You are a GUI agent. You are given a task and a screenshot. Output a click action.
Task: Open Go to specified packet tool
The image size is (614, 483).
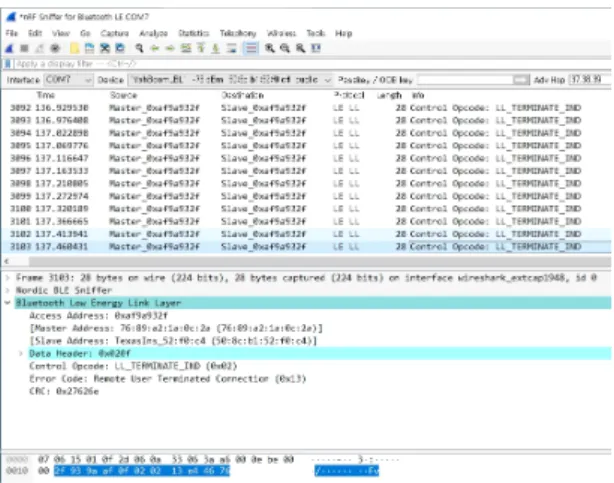point(186,48)
